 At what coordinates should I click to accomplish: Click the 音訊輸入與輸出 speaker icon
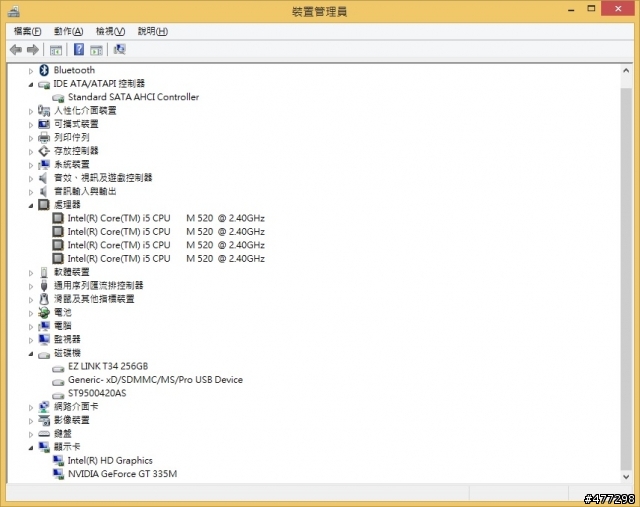click(x=43, y=191)
